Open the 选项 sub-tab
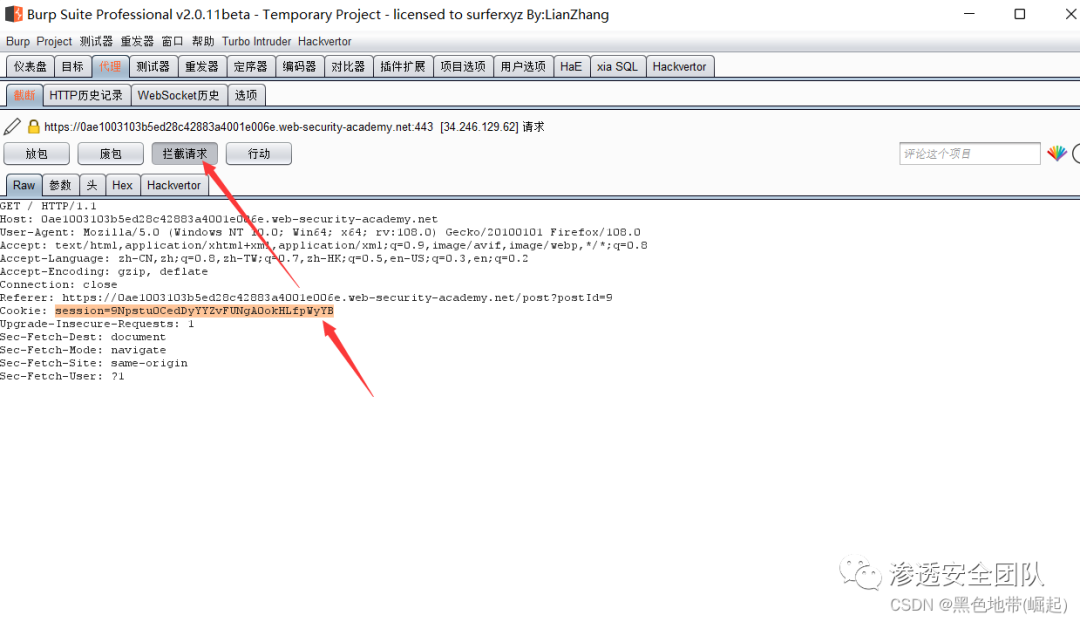This screenshot has width=1080, height=622. (x=246, y=95)
